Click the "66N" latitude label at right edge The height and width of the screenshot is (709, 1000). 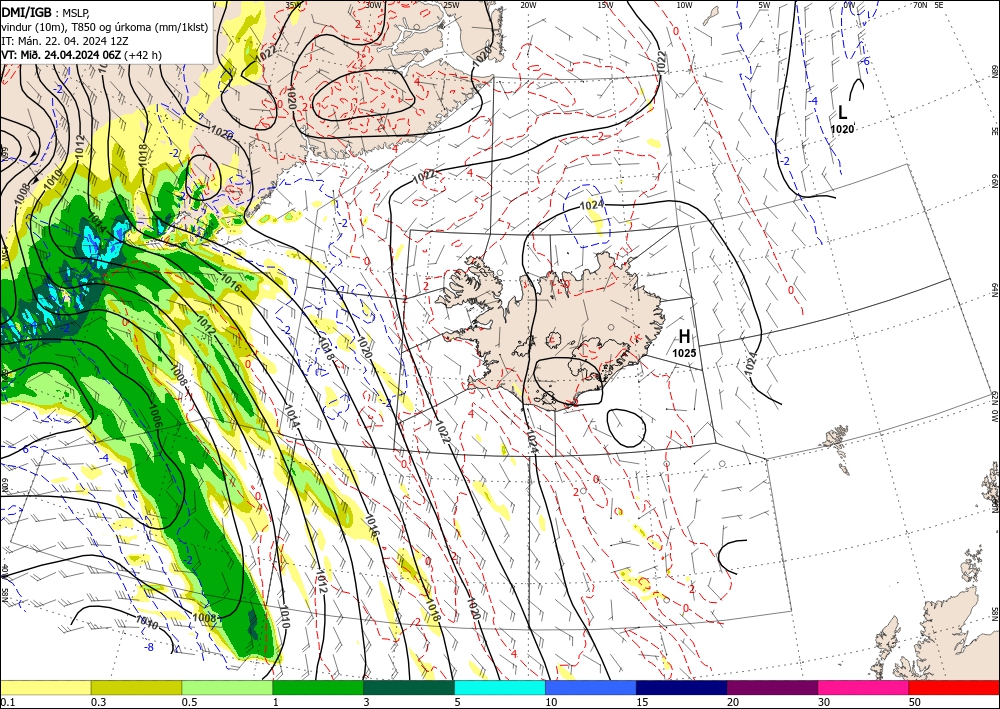(x=994, y=181)
